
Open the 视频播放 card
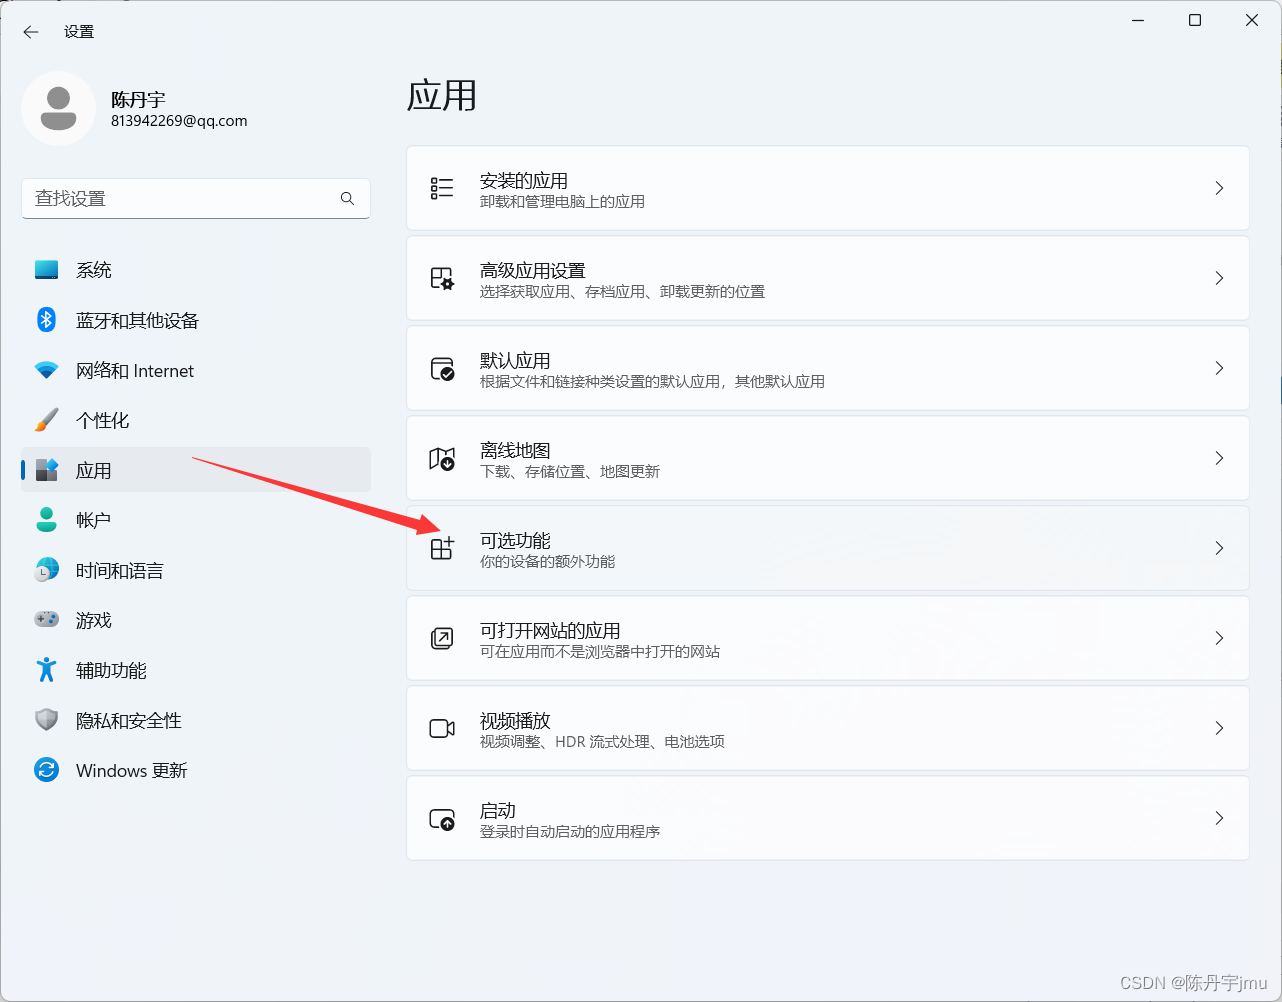pos(828,728)
